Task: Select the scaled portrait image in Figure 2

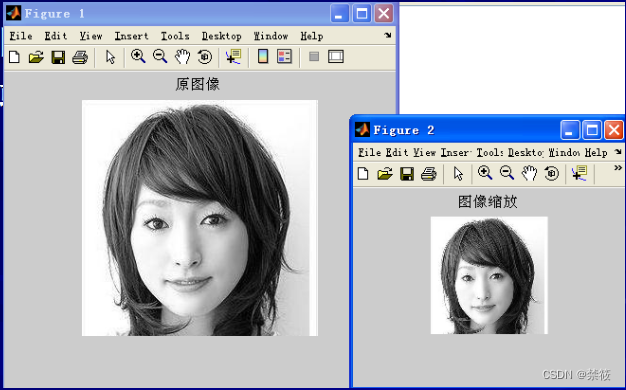Action: click(x=489, y=275)
